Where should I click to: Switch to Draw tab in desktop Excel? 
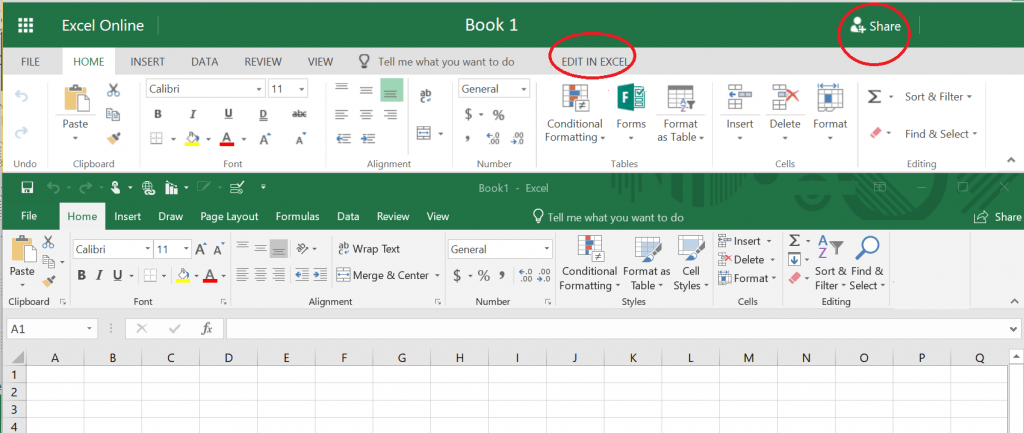(x=170, y=216)
